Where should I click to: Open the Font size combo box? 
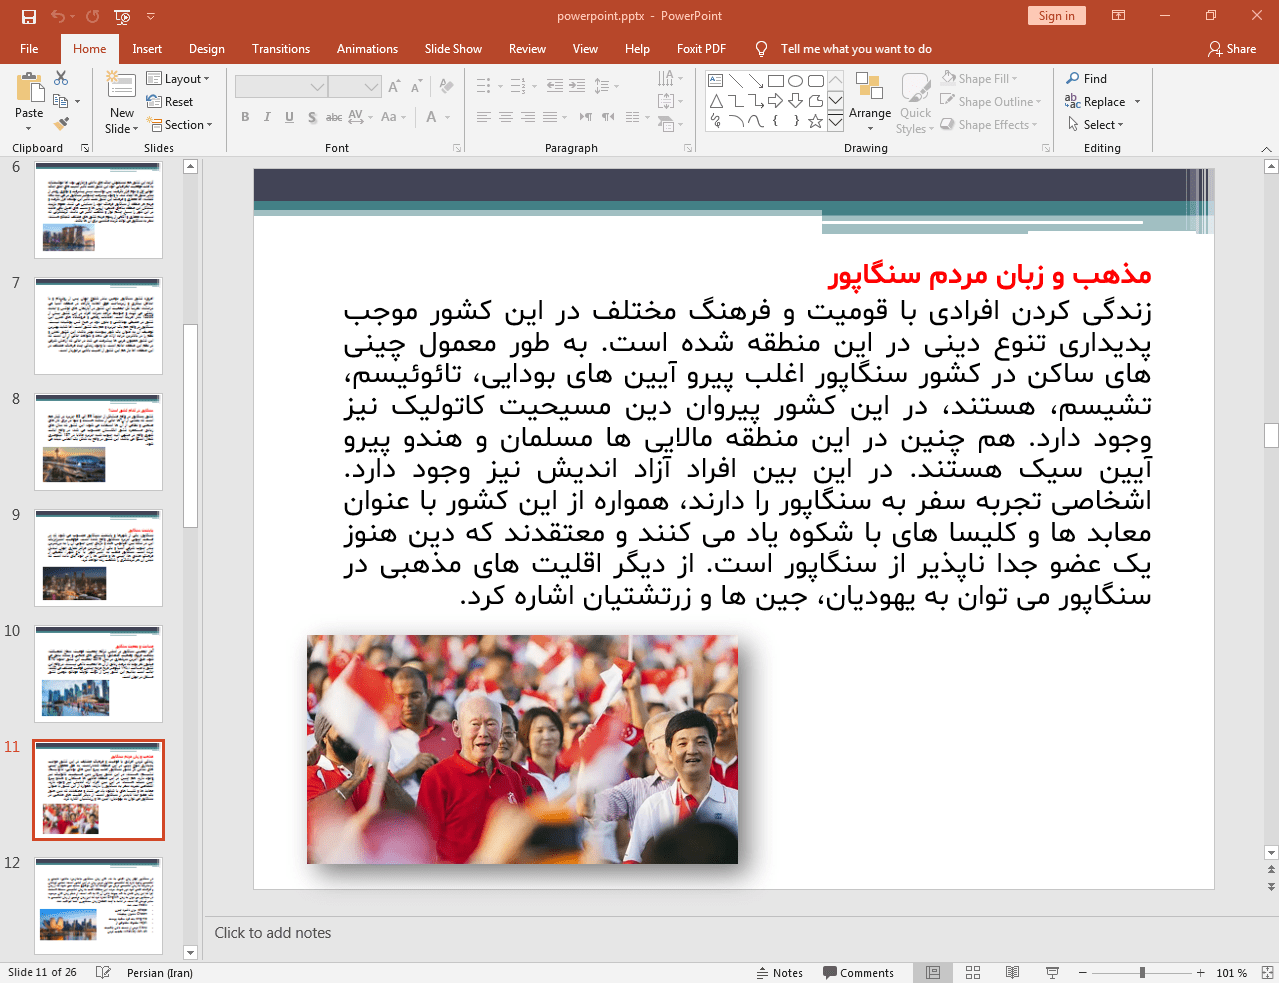pos(355,87)
